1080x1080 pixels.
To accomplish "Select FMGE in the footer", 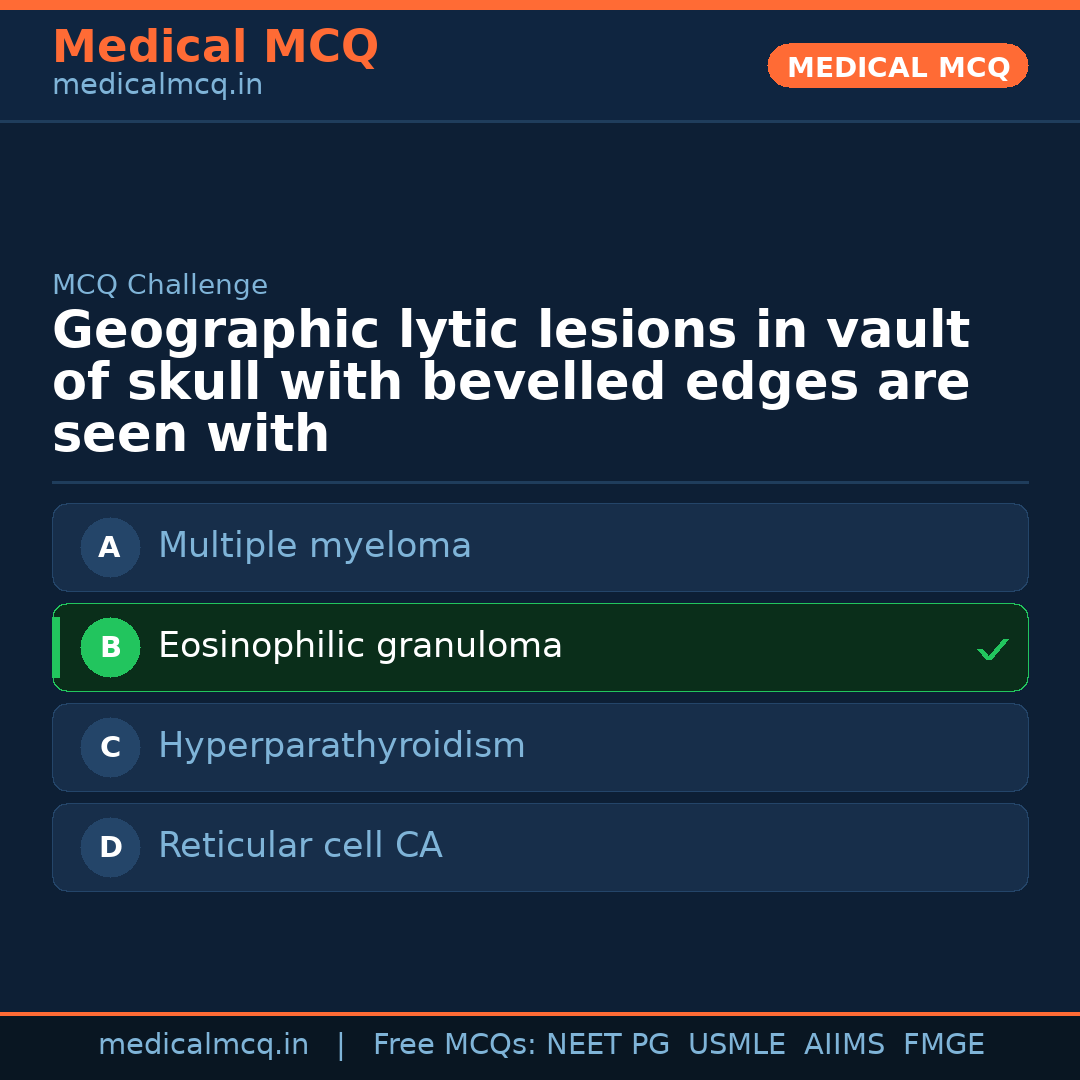I will (x=943, y=1045).
